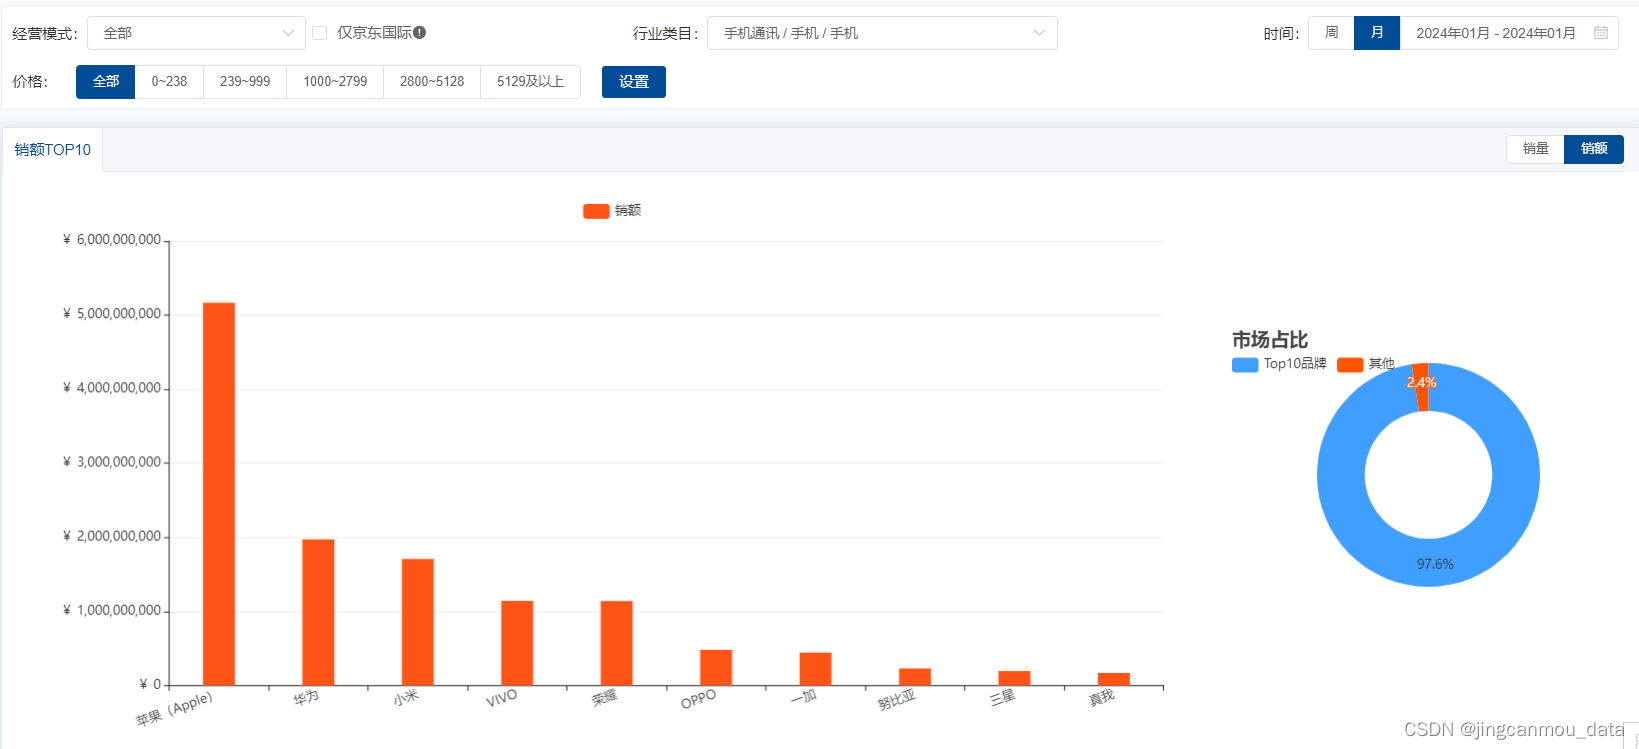Click the 行业类目 field label
1639x749 pixels.
665,34
